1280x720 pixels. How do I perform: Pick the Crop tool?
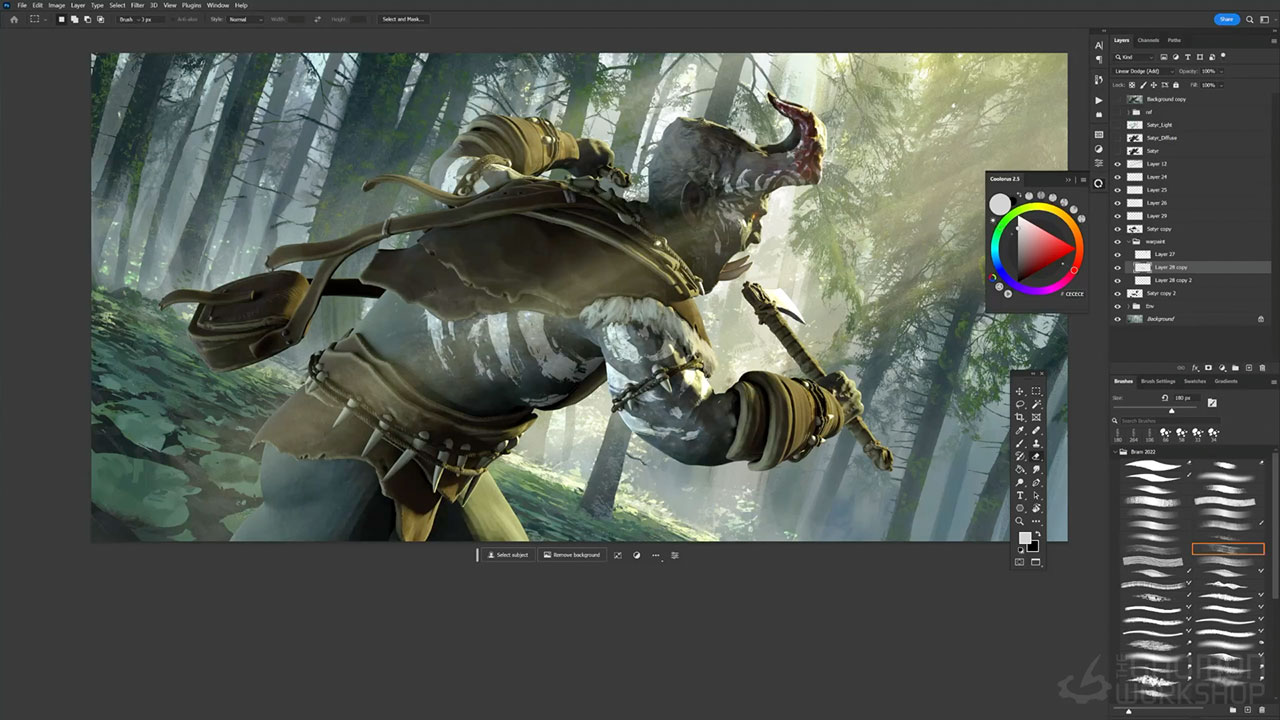[x=1020, y=417]
